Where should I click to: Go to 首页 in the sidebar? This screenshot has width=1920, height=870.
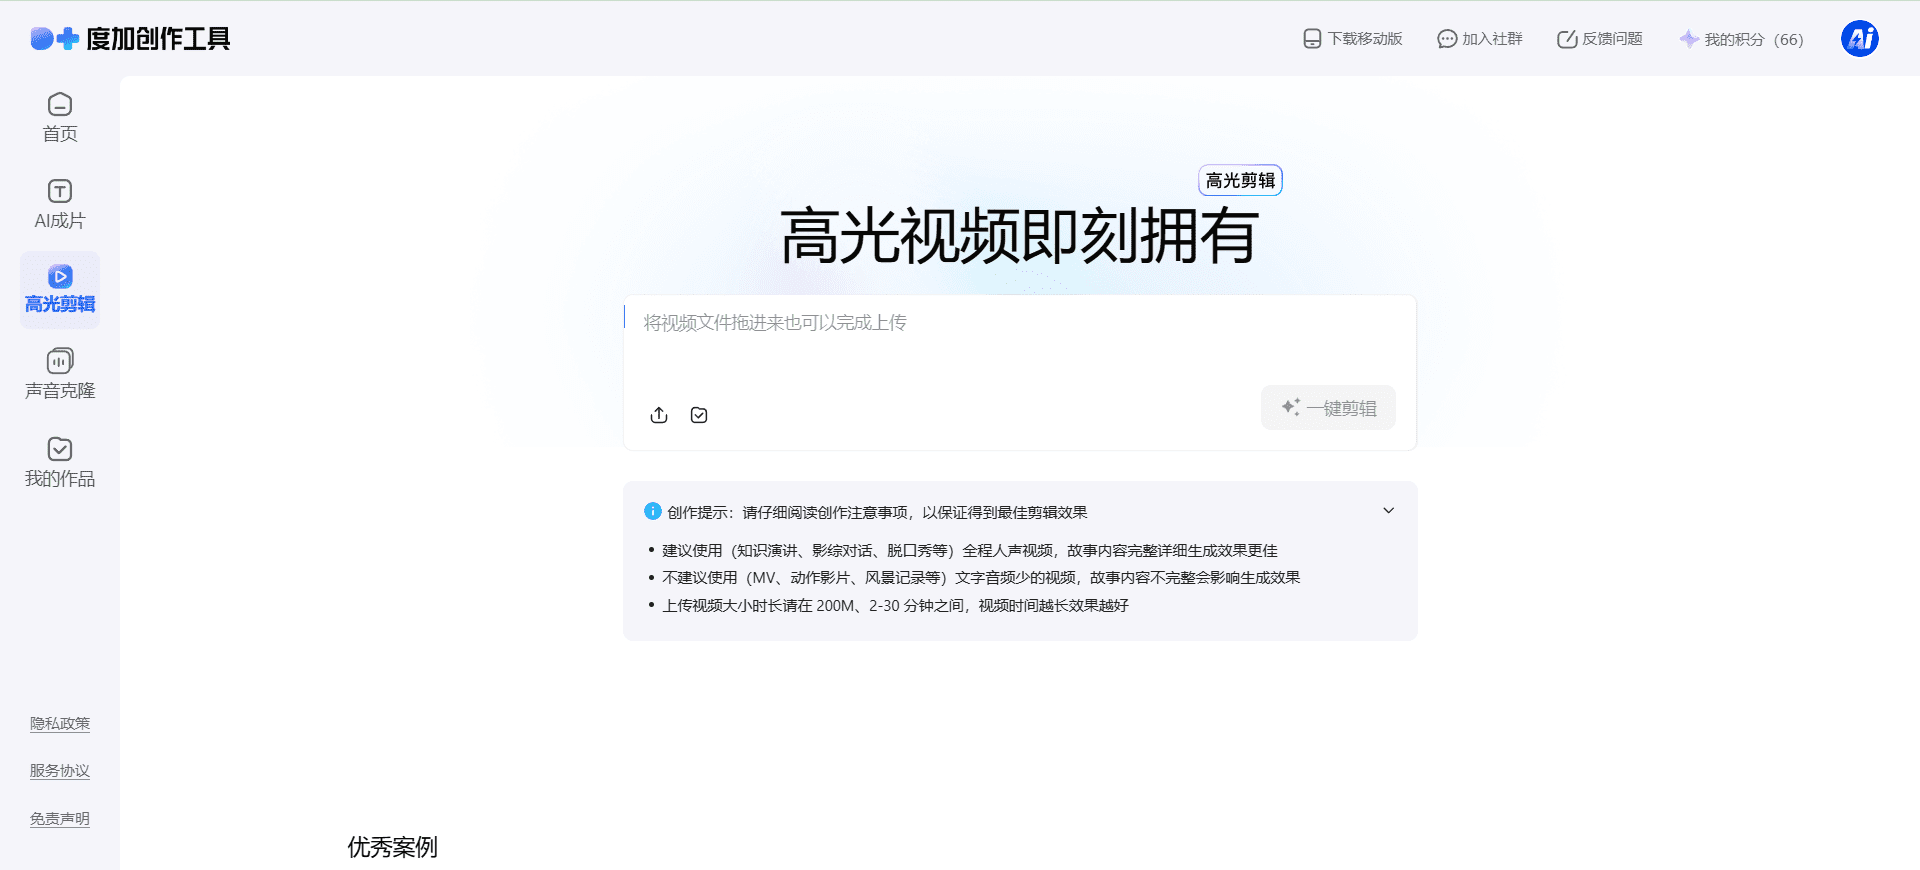pyautogui.click(x=60, y=117)
